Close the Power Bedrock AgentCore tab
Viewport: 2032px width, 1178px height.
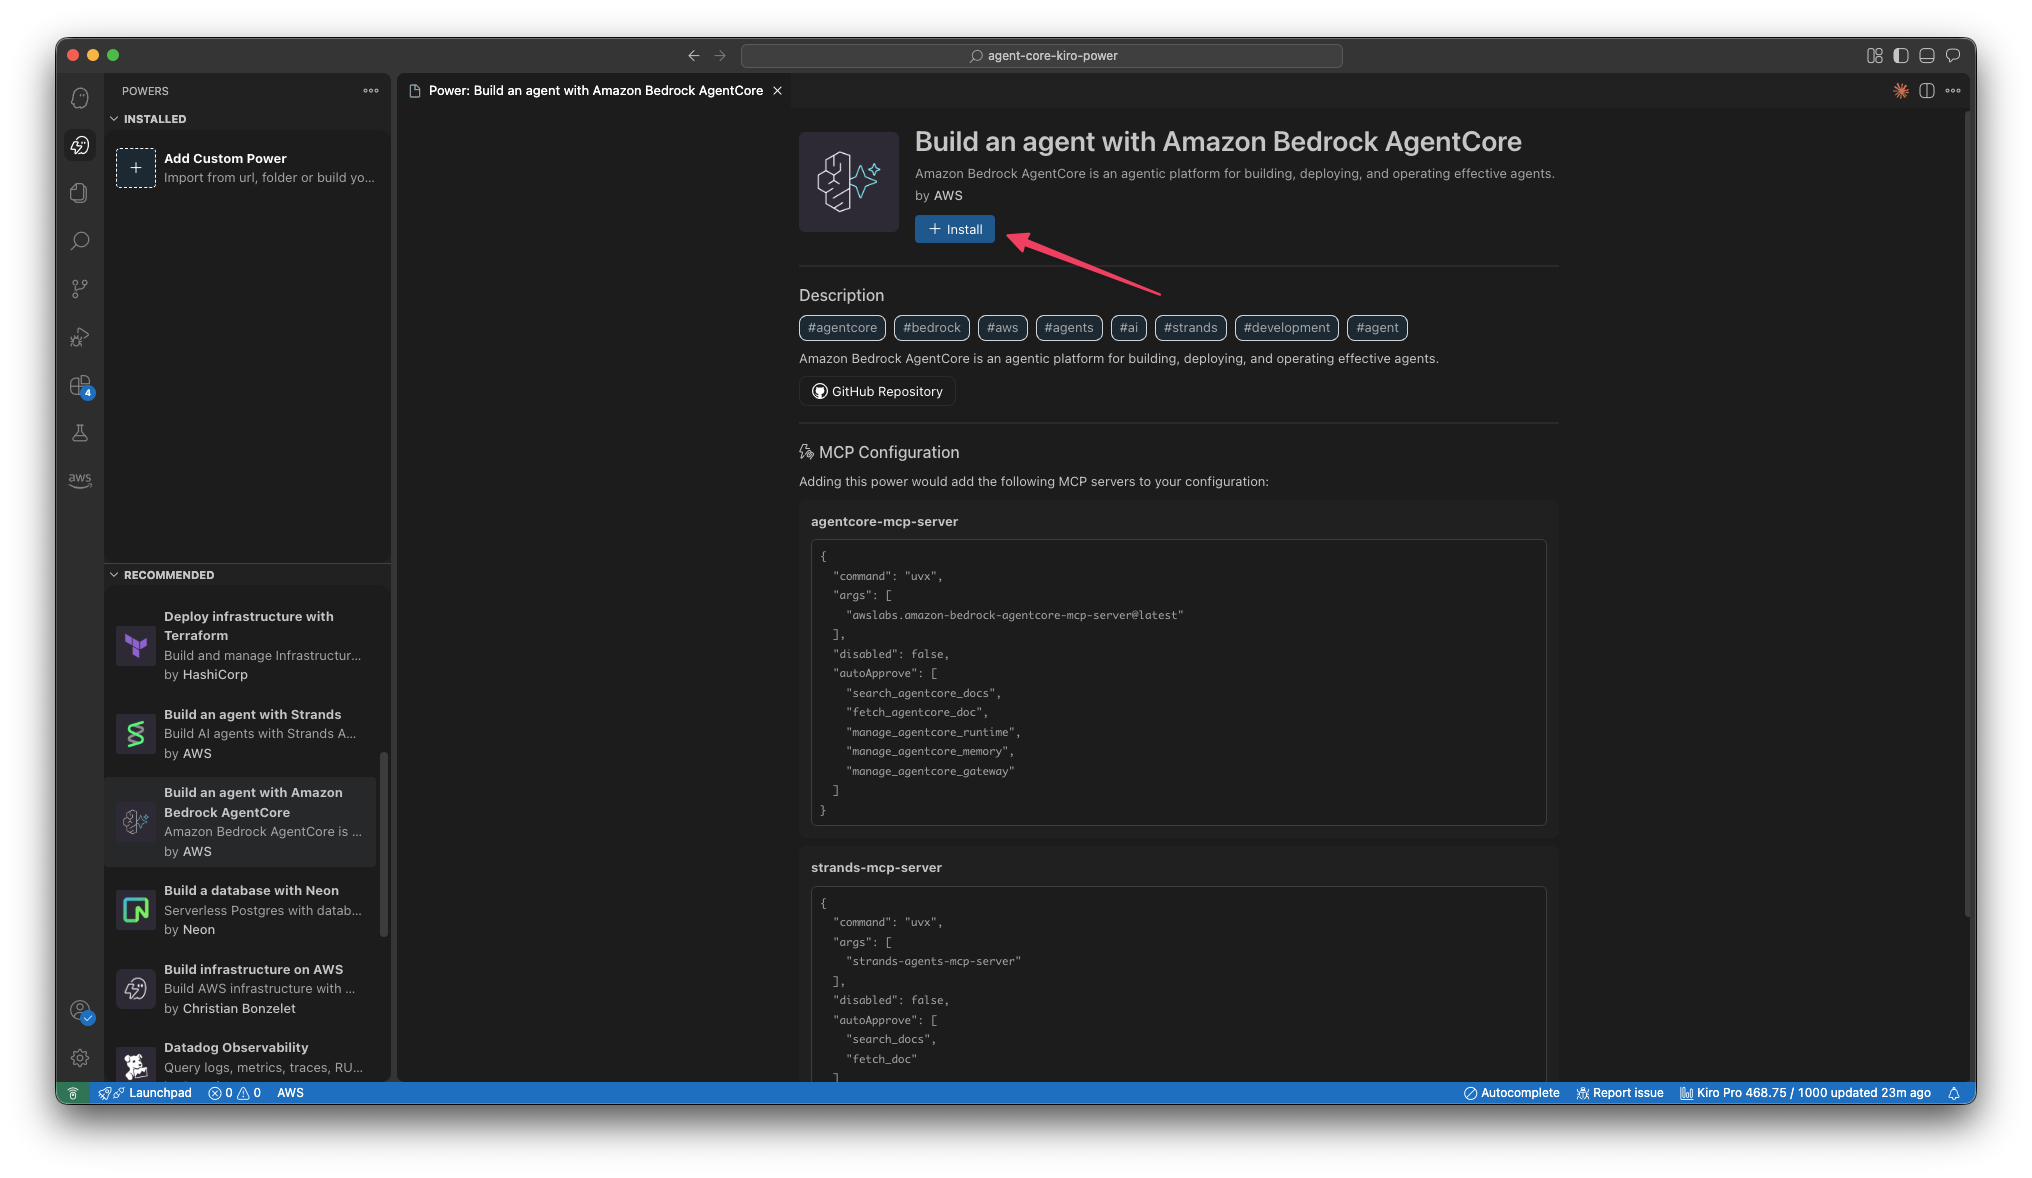(x=777, y=91)
